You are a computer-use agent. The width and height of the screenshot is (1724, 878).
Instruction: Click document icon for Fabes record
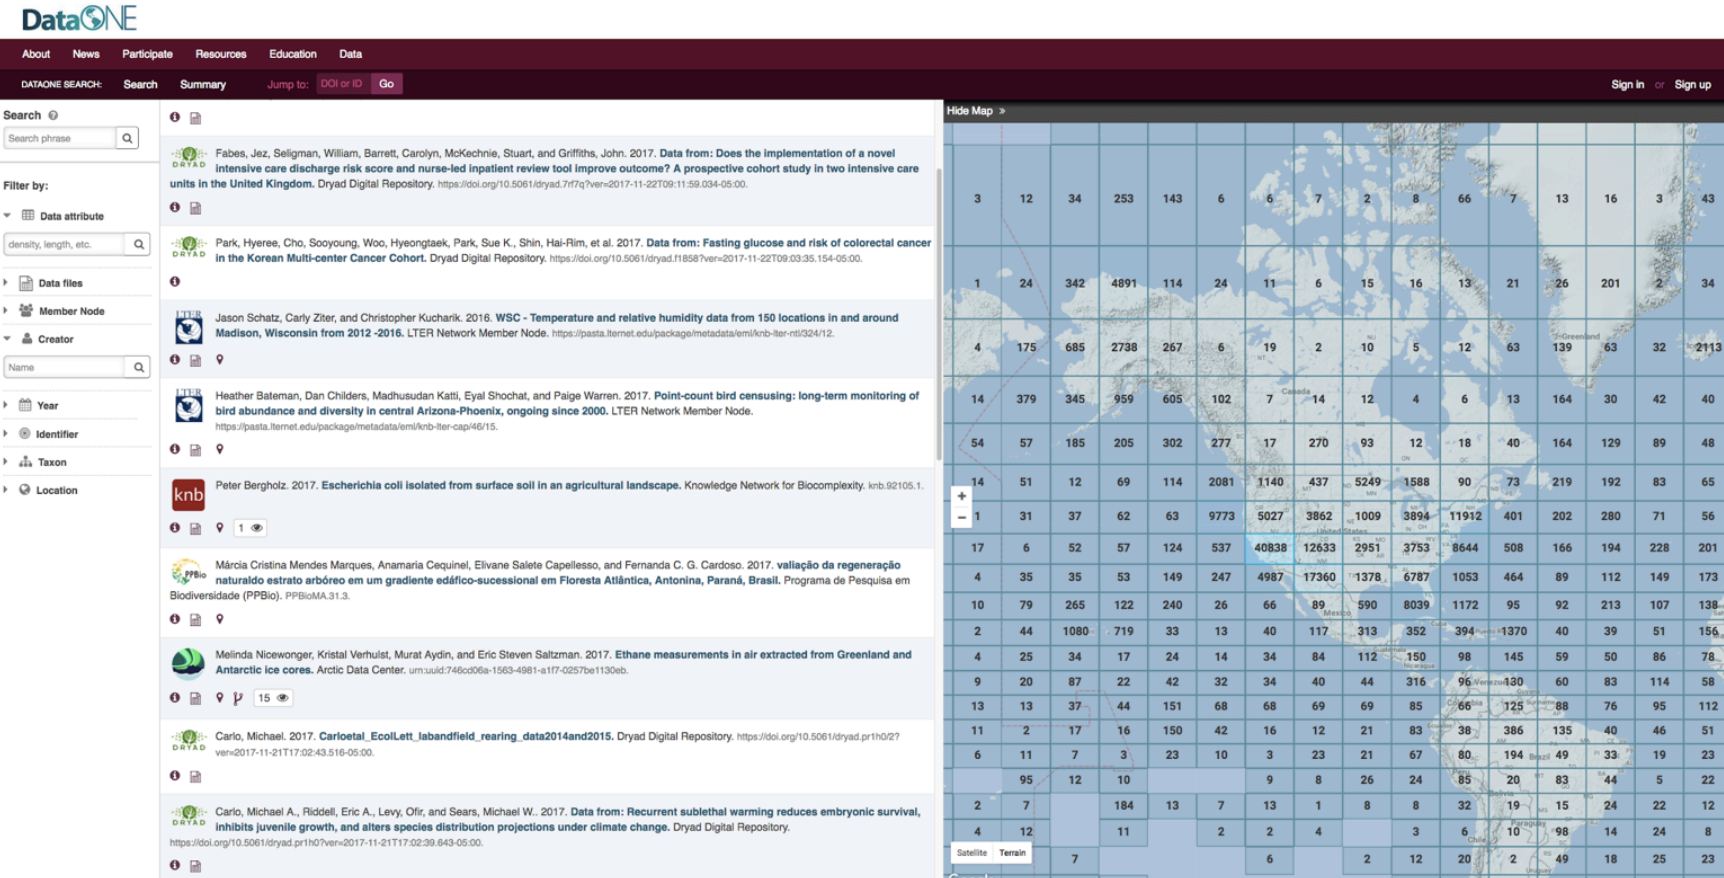pos(196,208)
